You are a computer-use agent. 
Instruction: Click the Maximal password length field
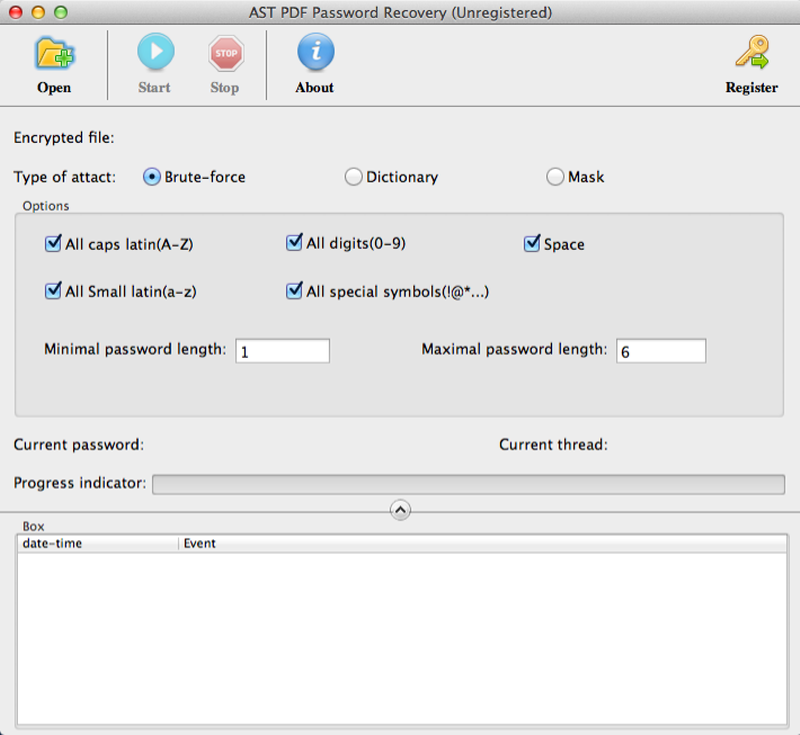coord(661,351)
